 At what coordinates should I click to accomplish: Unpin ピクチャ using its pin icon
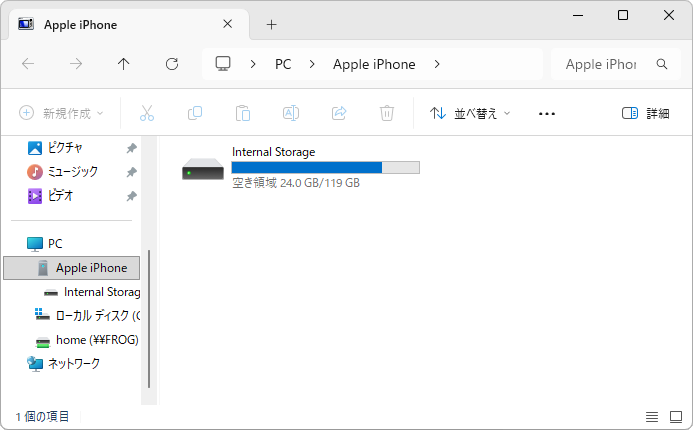pos(131,148)
